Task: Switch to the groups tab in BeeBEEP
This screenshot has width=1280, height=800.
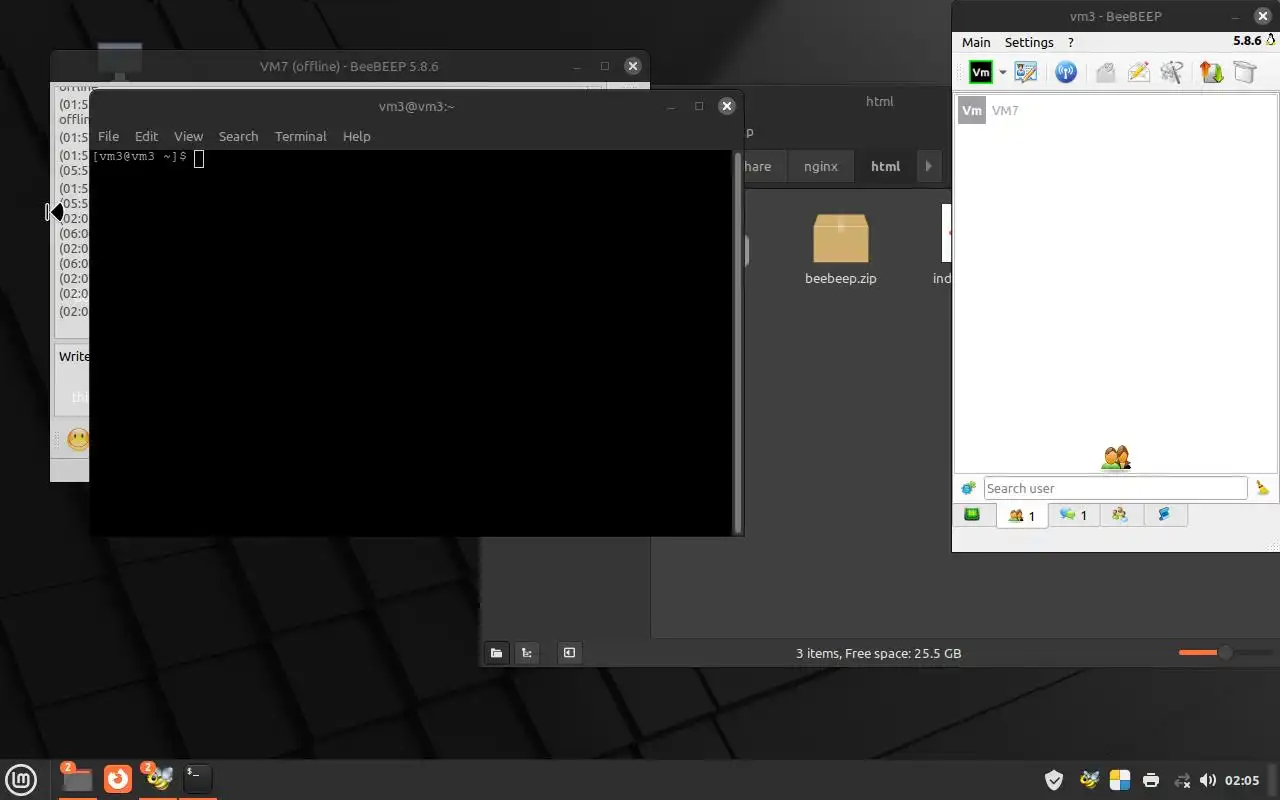Action: click(1120, 515)
